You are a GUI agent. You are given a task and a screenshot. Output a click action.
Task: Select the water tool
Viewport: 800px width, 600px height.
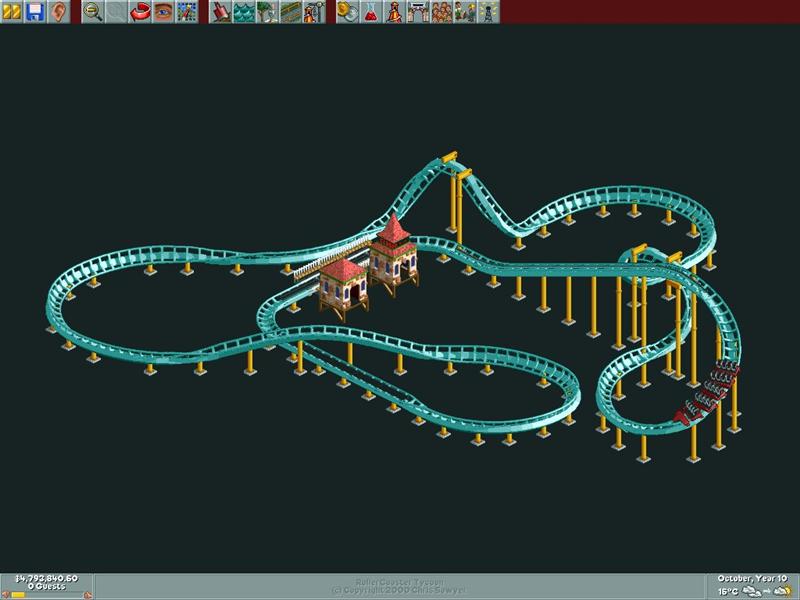click(x=244, y=12)
